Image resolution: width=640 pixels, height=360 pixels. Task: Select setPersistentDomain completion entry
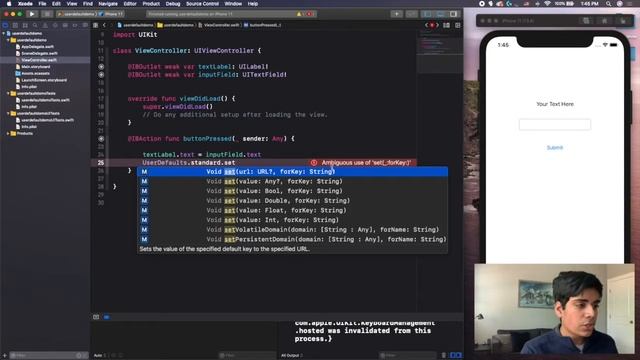(292, 239)
